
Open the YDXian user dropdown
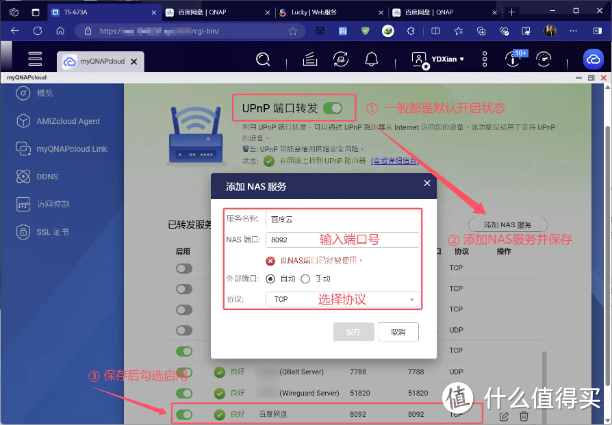(x=448, y=59)
